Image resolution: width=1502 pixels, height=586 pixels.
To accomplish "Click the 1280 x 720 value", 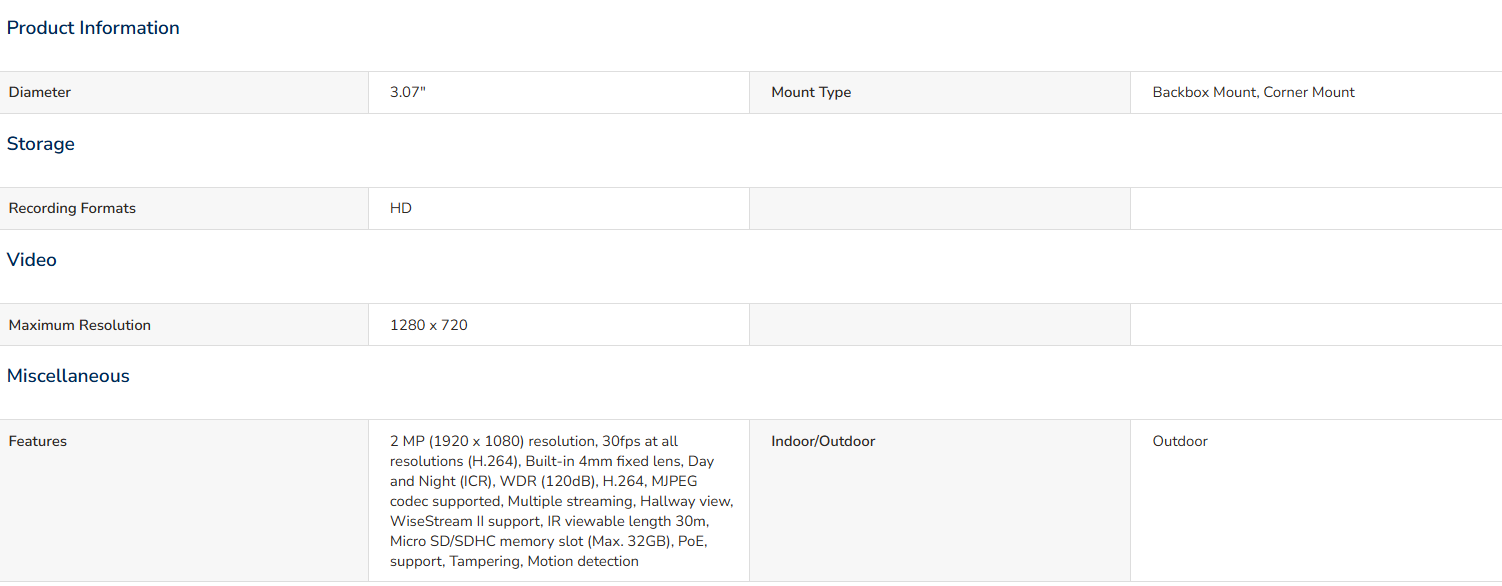I will [429, 325].
